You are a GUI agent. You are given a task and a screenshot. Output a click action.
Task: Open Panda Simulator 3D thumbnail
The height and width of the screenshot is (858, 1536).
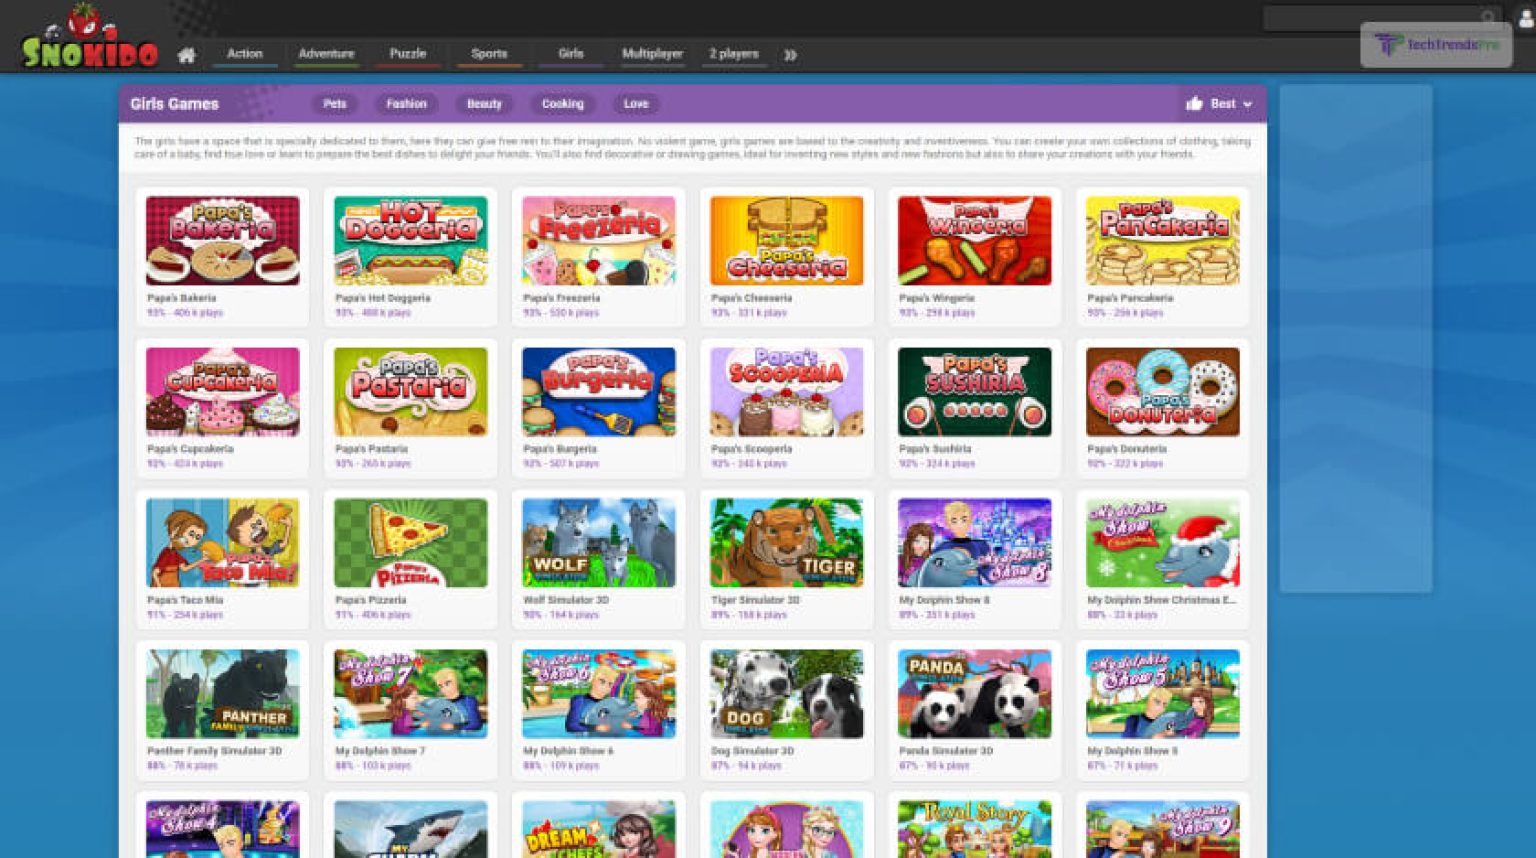pos(974,693)
